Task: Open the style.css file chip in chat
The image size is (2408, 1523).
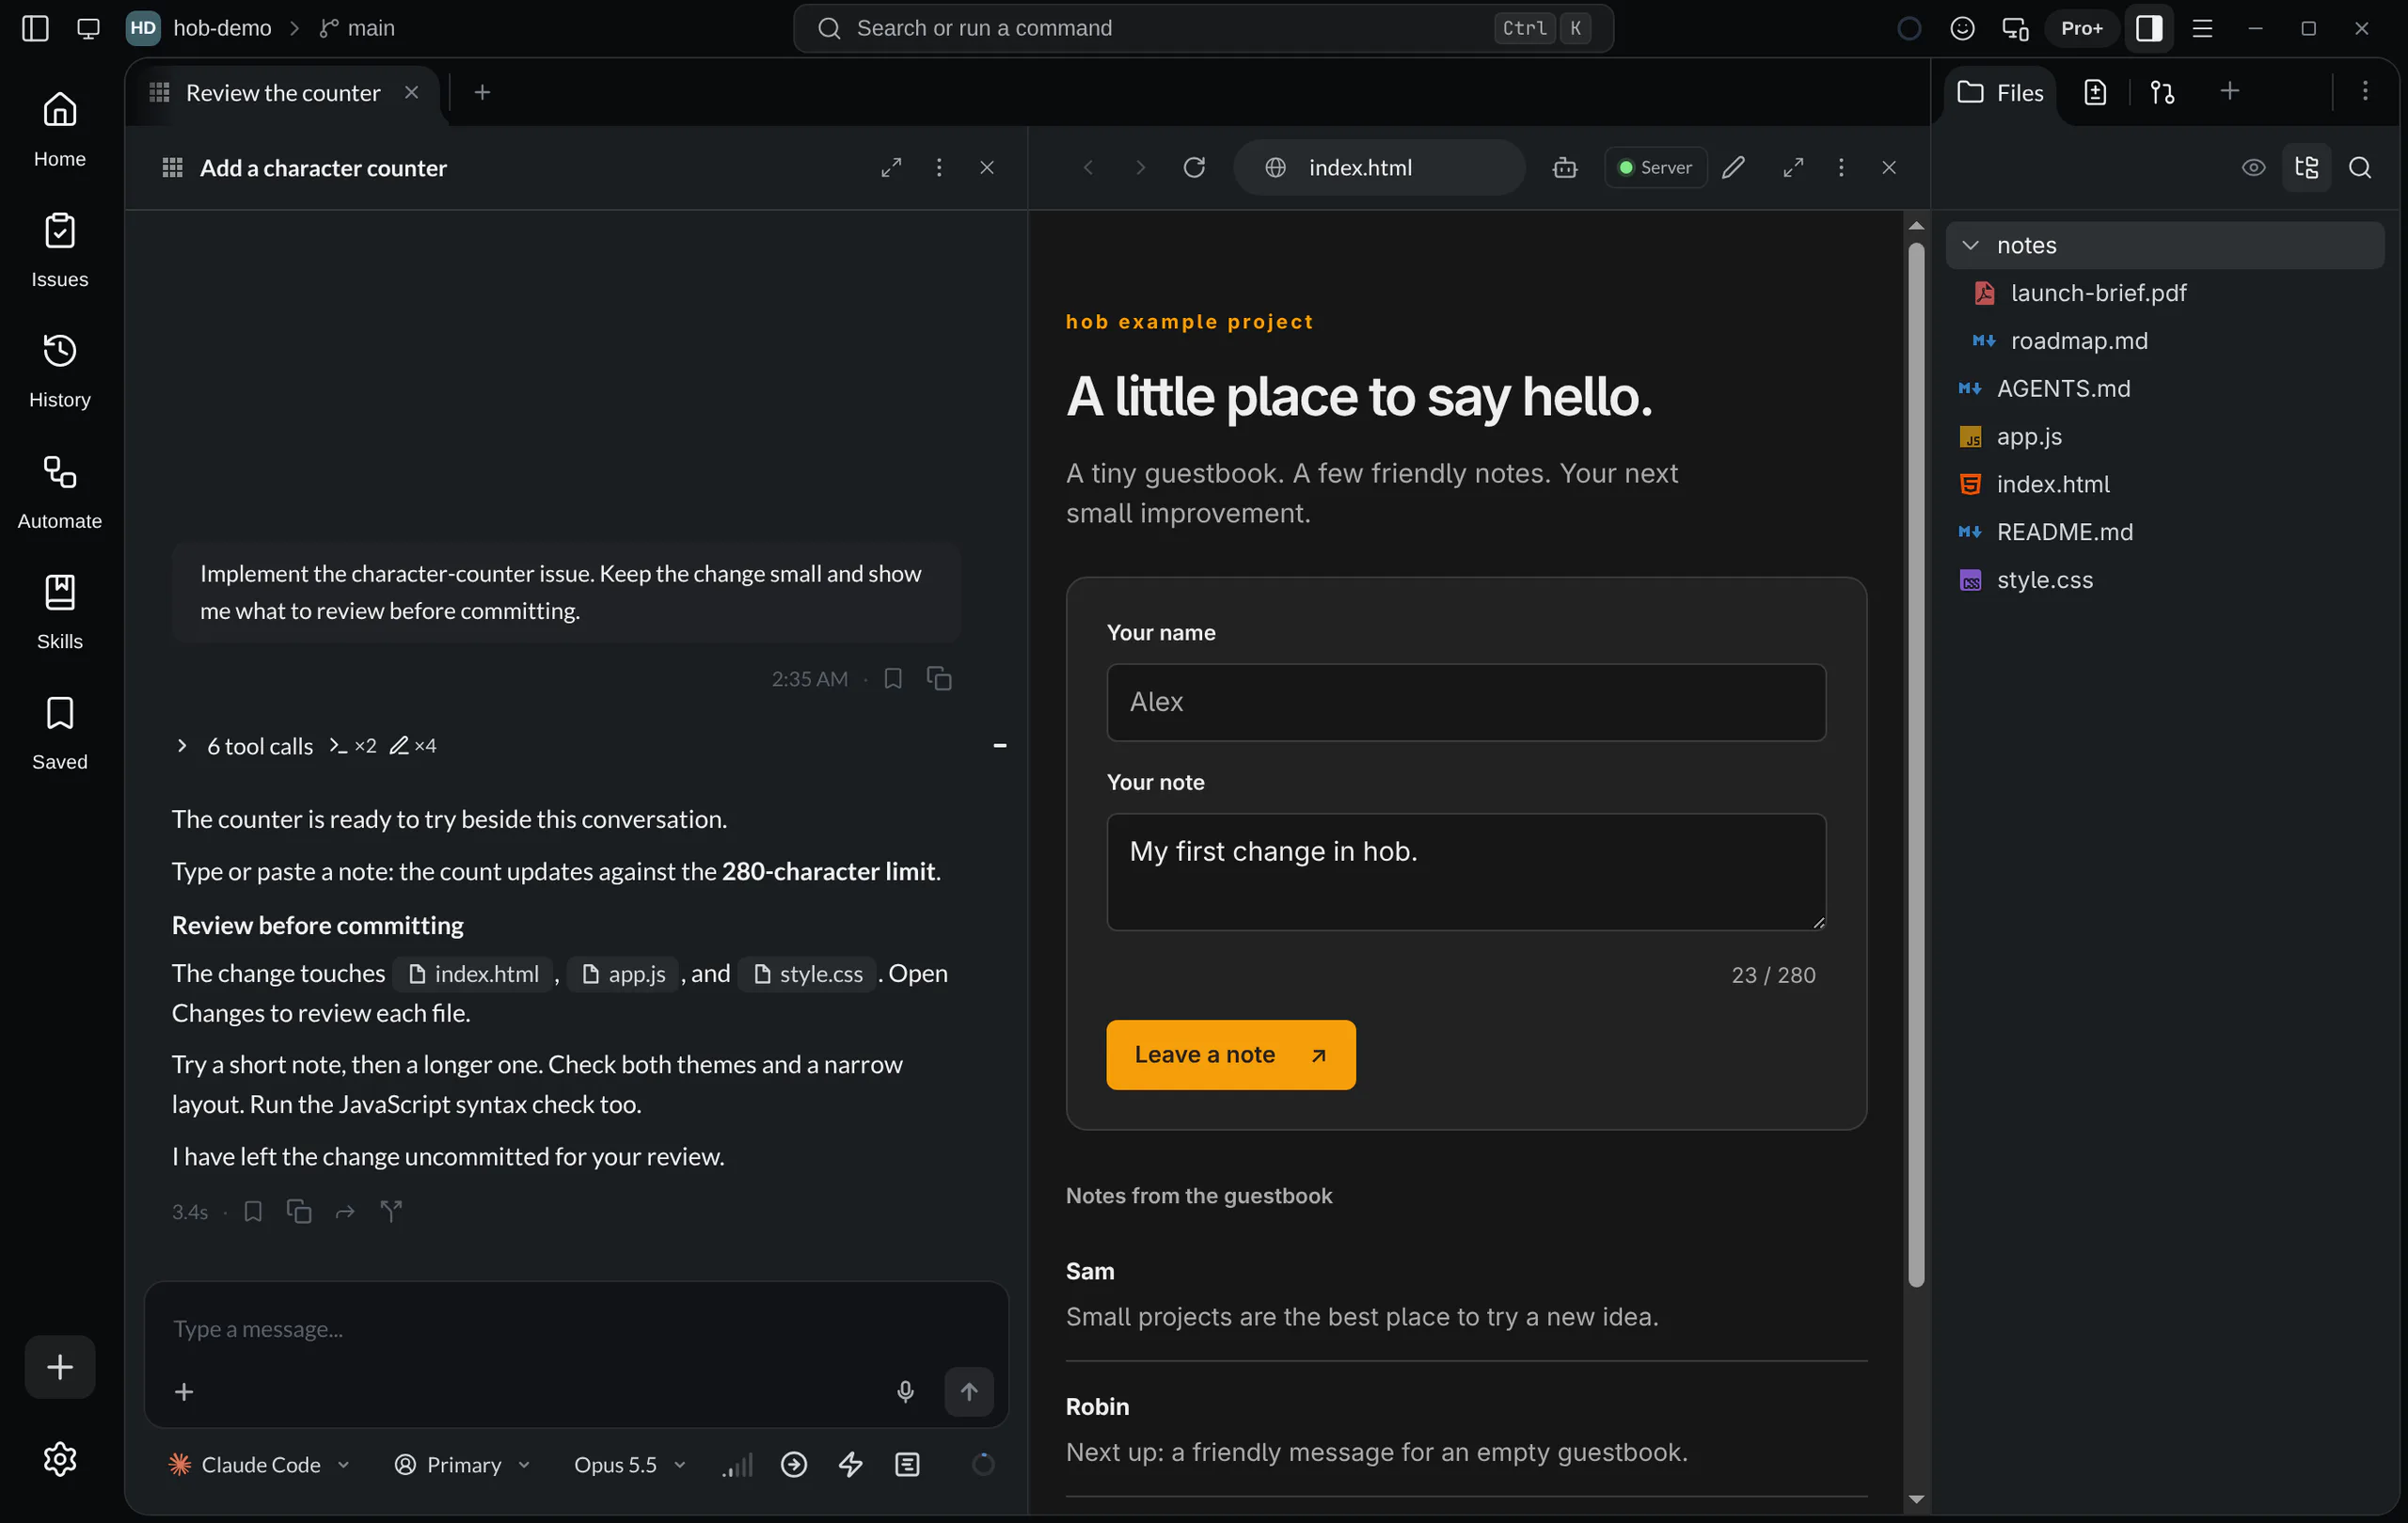Action: click(807, 973)
